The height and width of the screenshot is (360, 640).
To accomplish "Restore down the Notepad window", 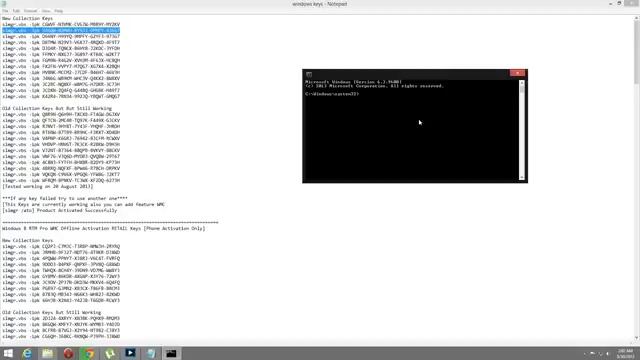I will coord(619,4).
